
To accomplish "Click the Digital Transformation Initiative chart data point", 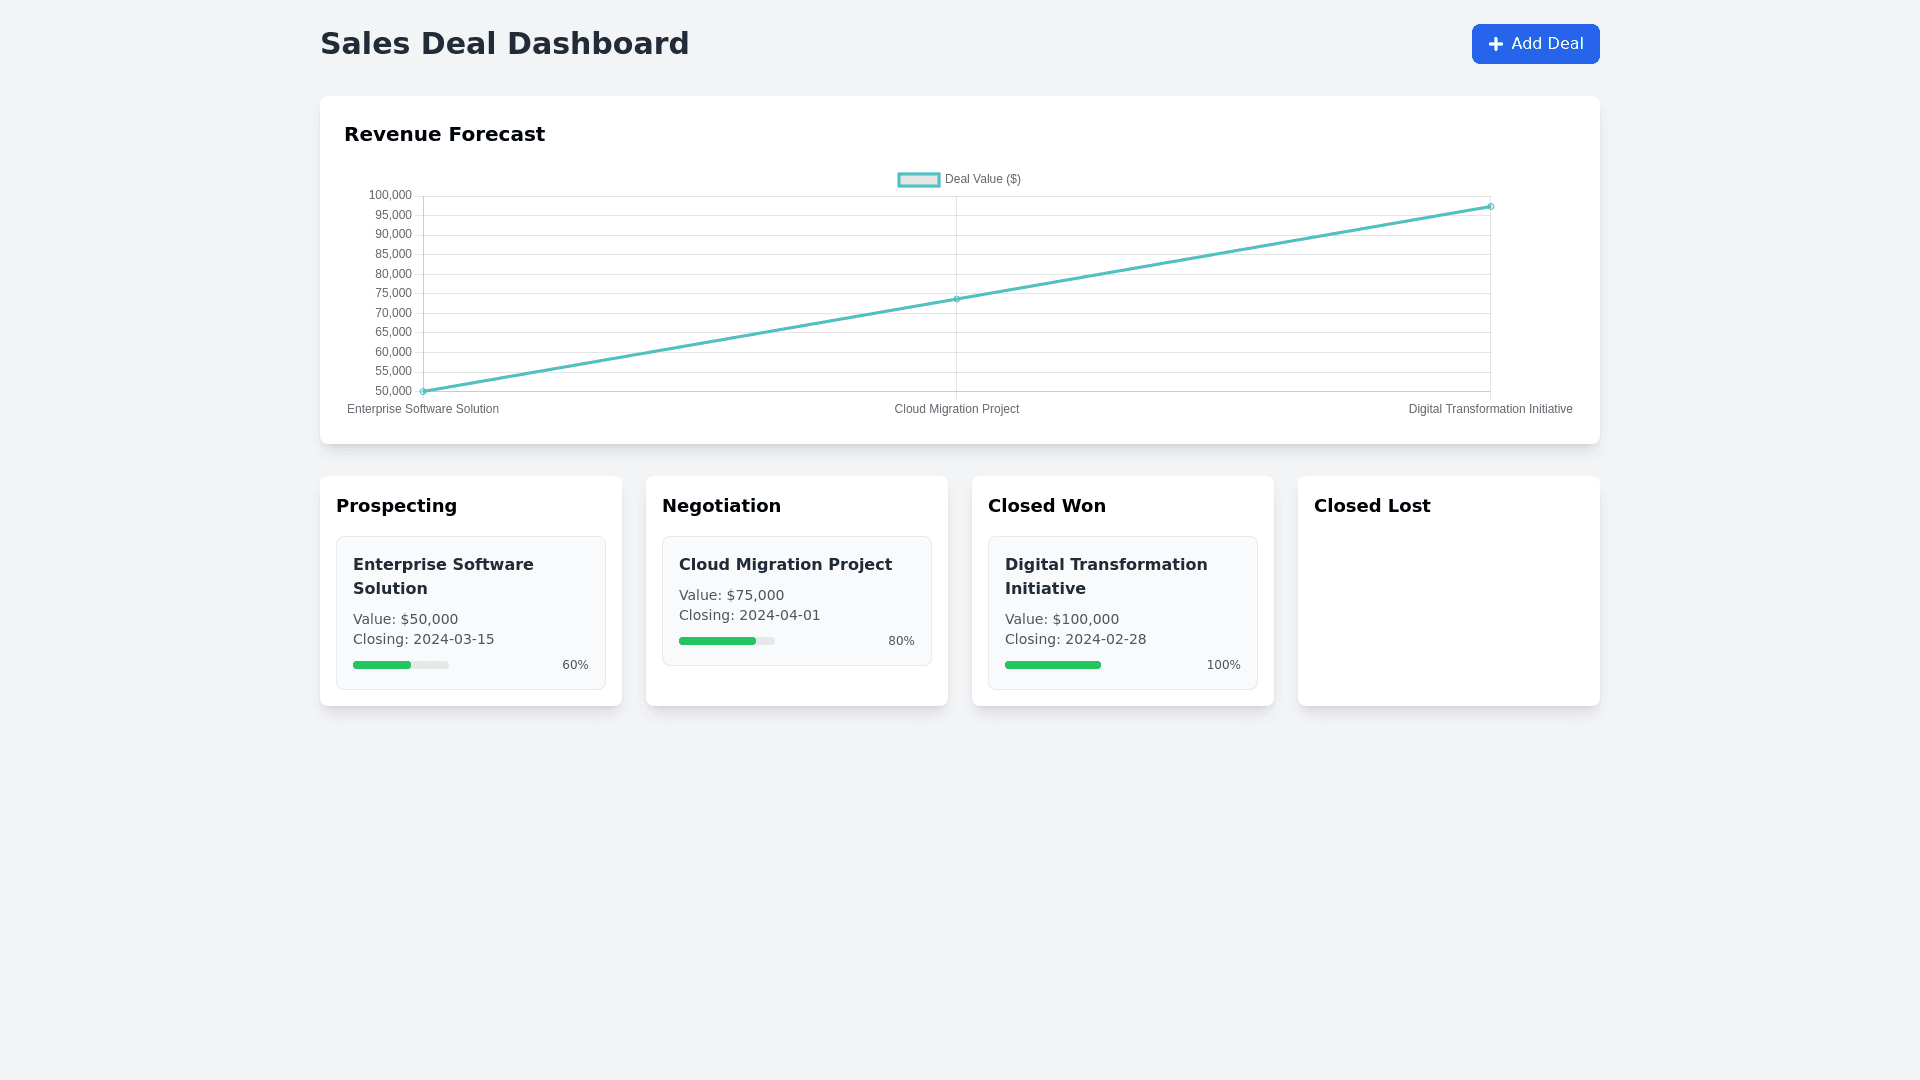I will click(1490, 207).
